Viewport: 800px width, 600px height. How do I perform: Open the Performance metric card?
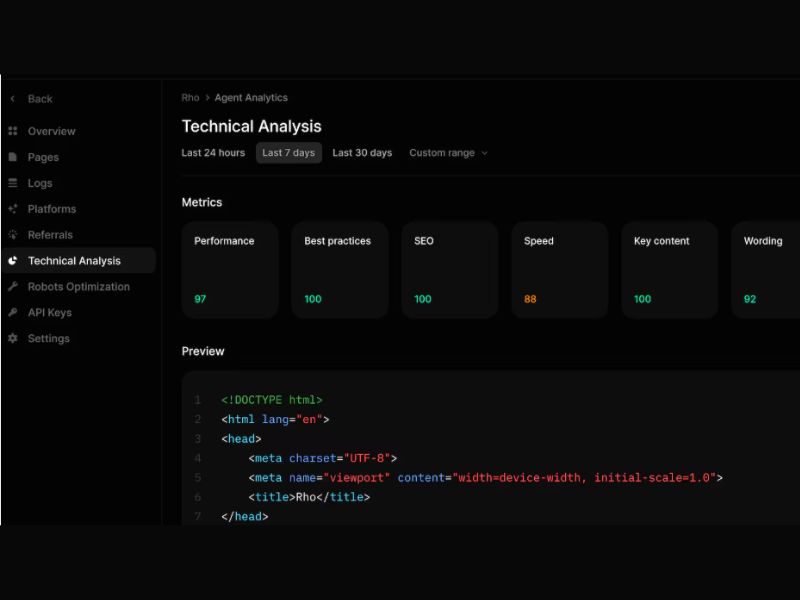click(230, 270)
